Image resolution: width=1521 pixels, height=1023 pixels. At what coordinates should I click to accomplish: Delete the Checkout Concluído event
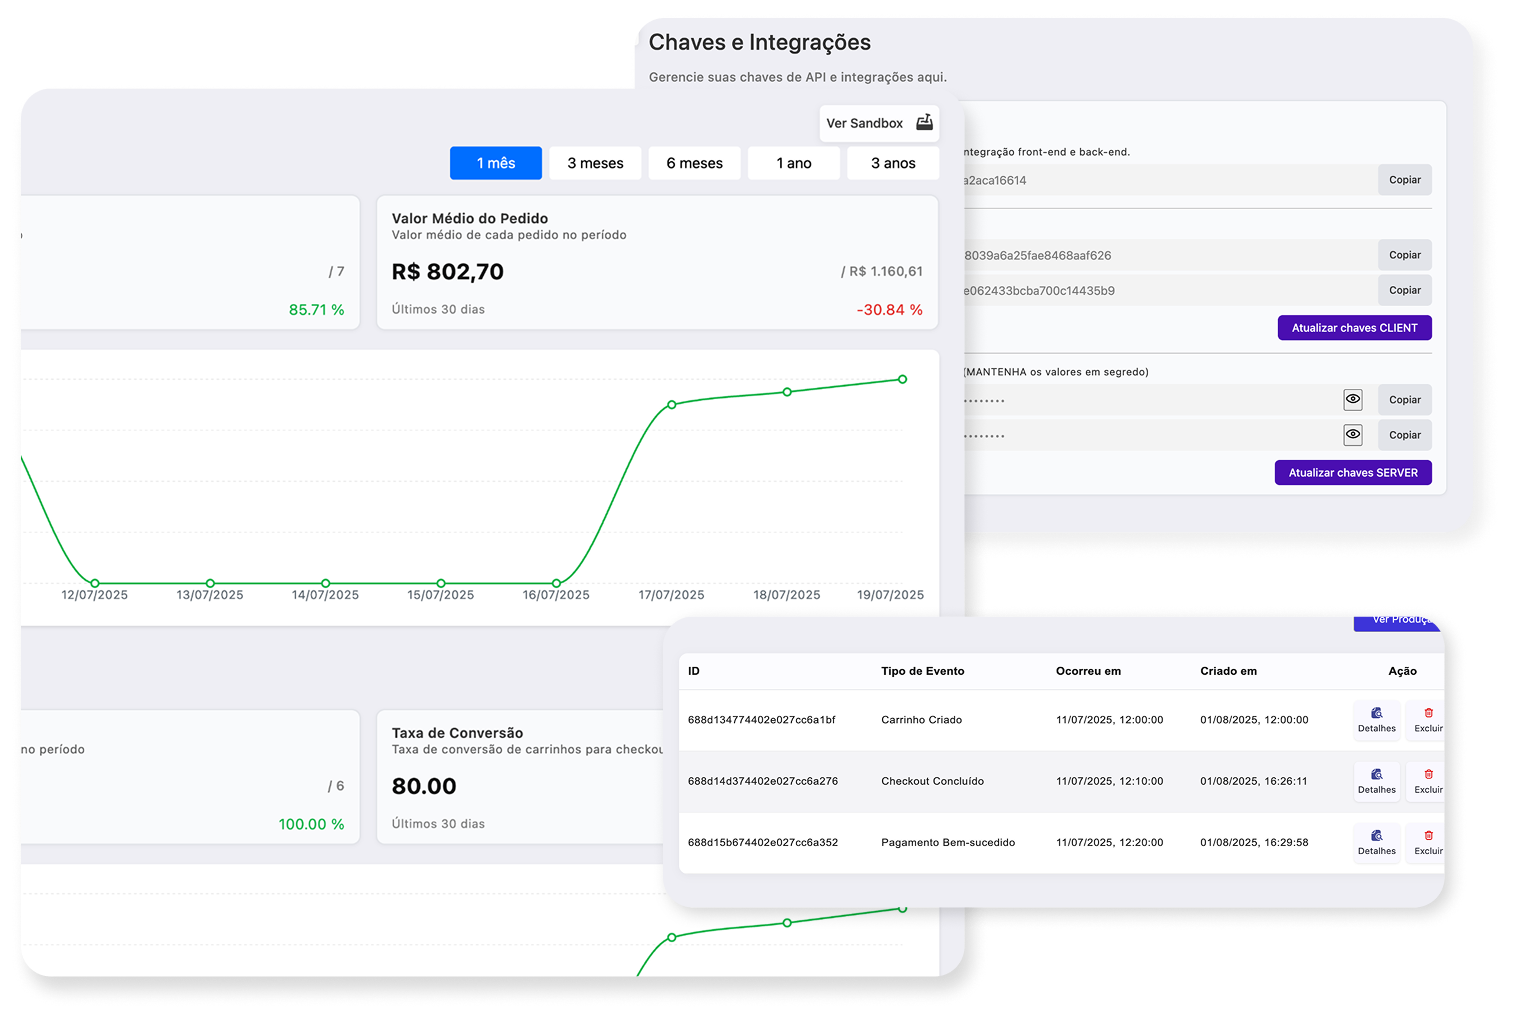1428,781
